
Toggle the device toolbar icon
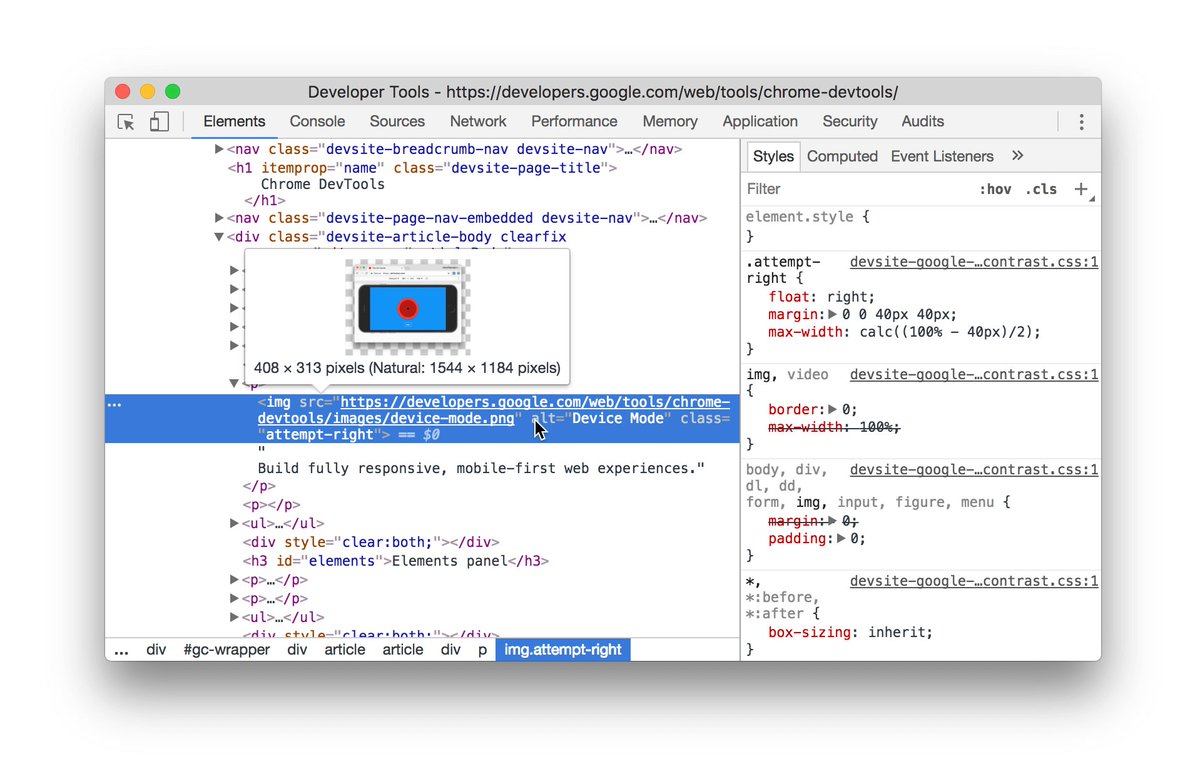point(159,122)
